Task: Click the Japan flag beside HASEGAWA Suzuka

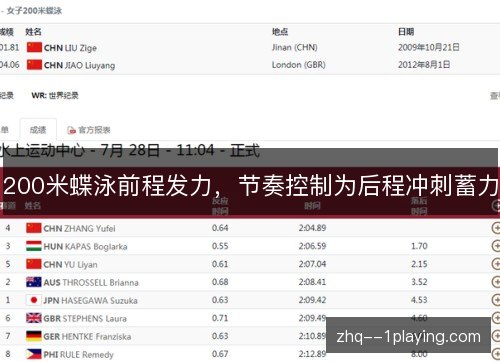Action: [x=34, y=300]
